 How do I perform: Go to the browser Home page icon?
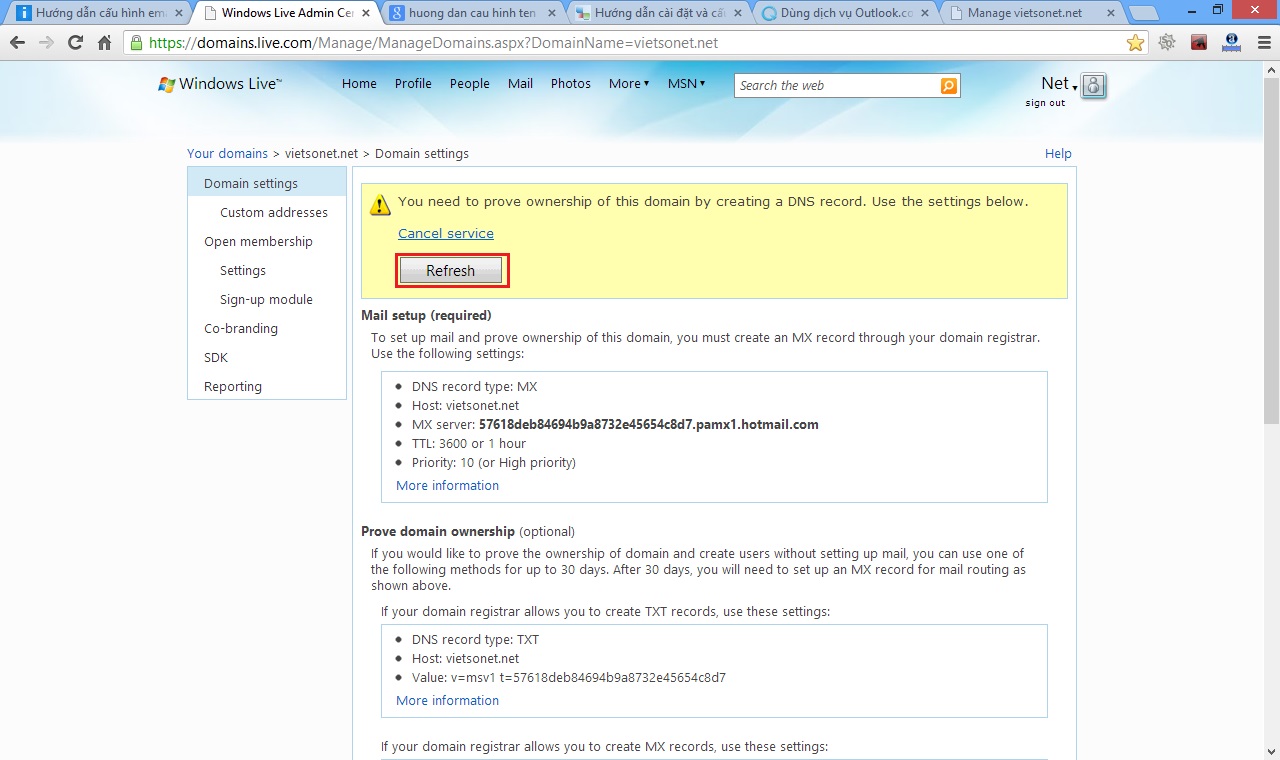click(104, 43)
